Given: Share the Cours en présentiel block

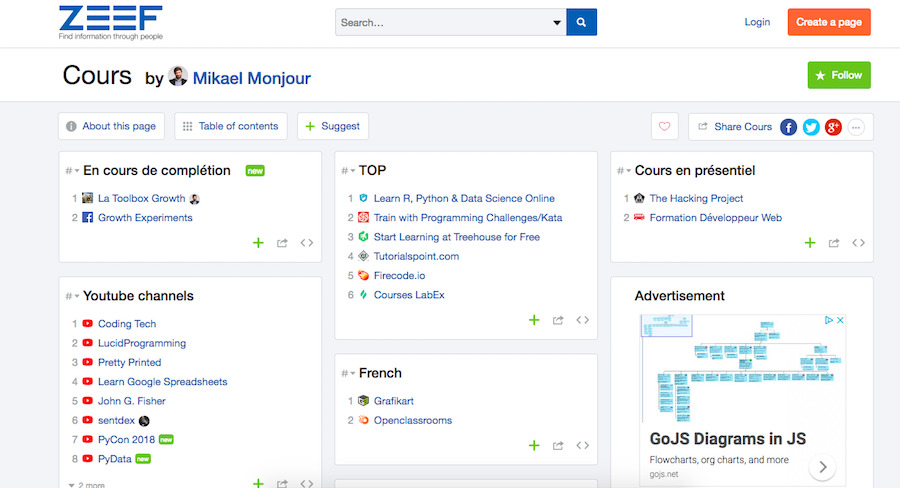Looking at the screenshot, I should click(834, 243).
